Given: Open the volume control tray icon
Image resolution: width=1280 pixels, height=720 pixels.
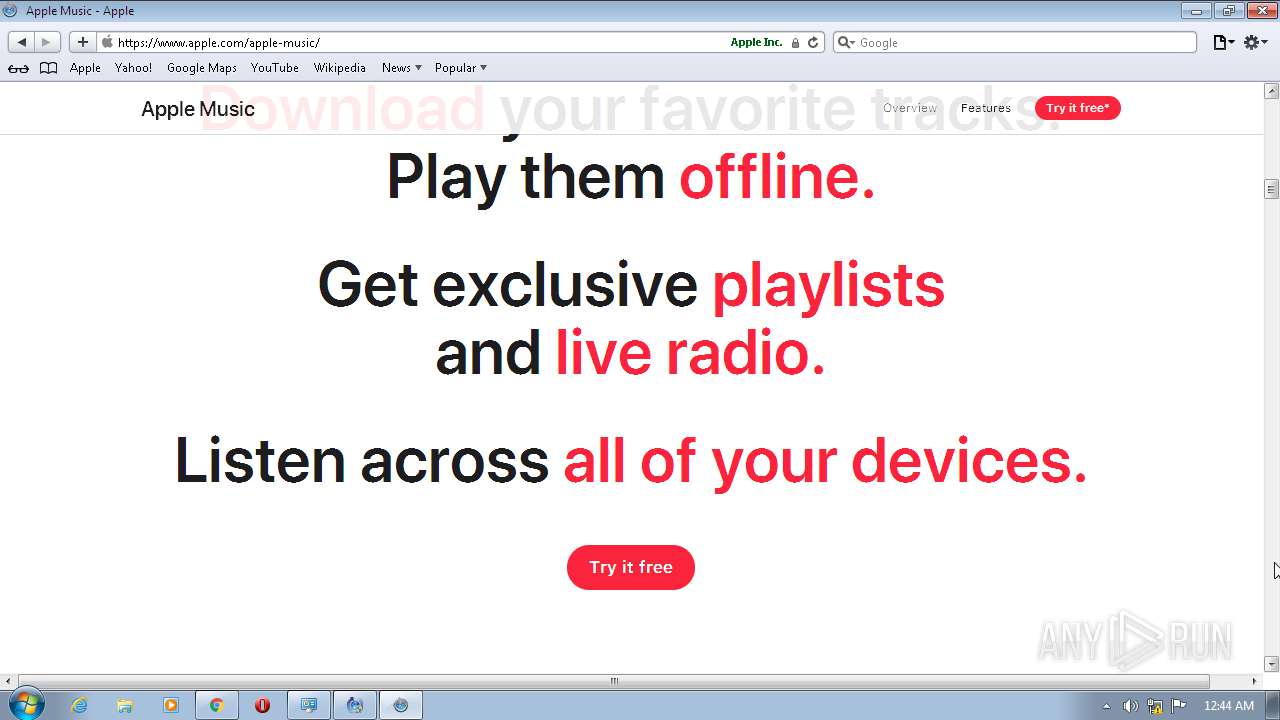Looking at the screenshot, I should pyautogui.click(x=1130, y=706).
